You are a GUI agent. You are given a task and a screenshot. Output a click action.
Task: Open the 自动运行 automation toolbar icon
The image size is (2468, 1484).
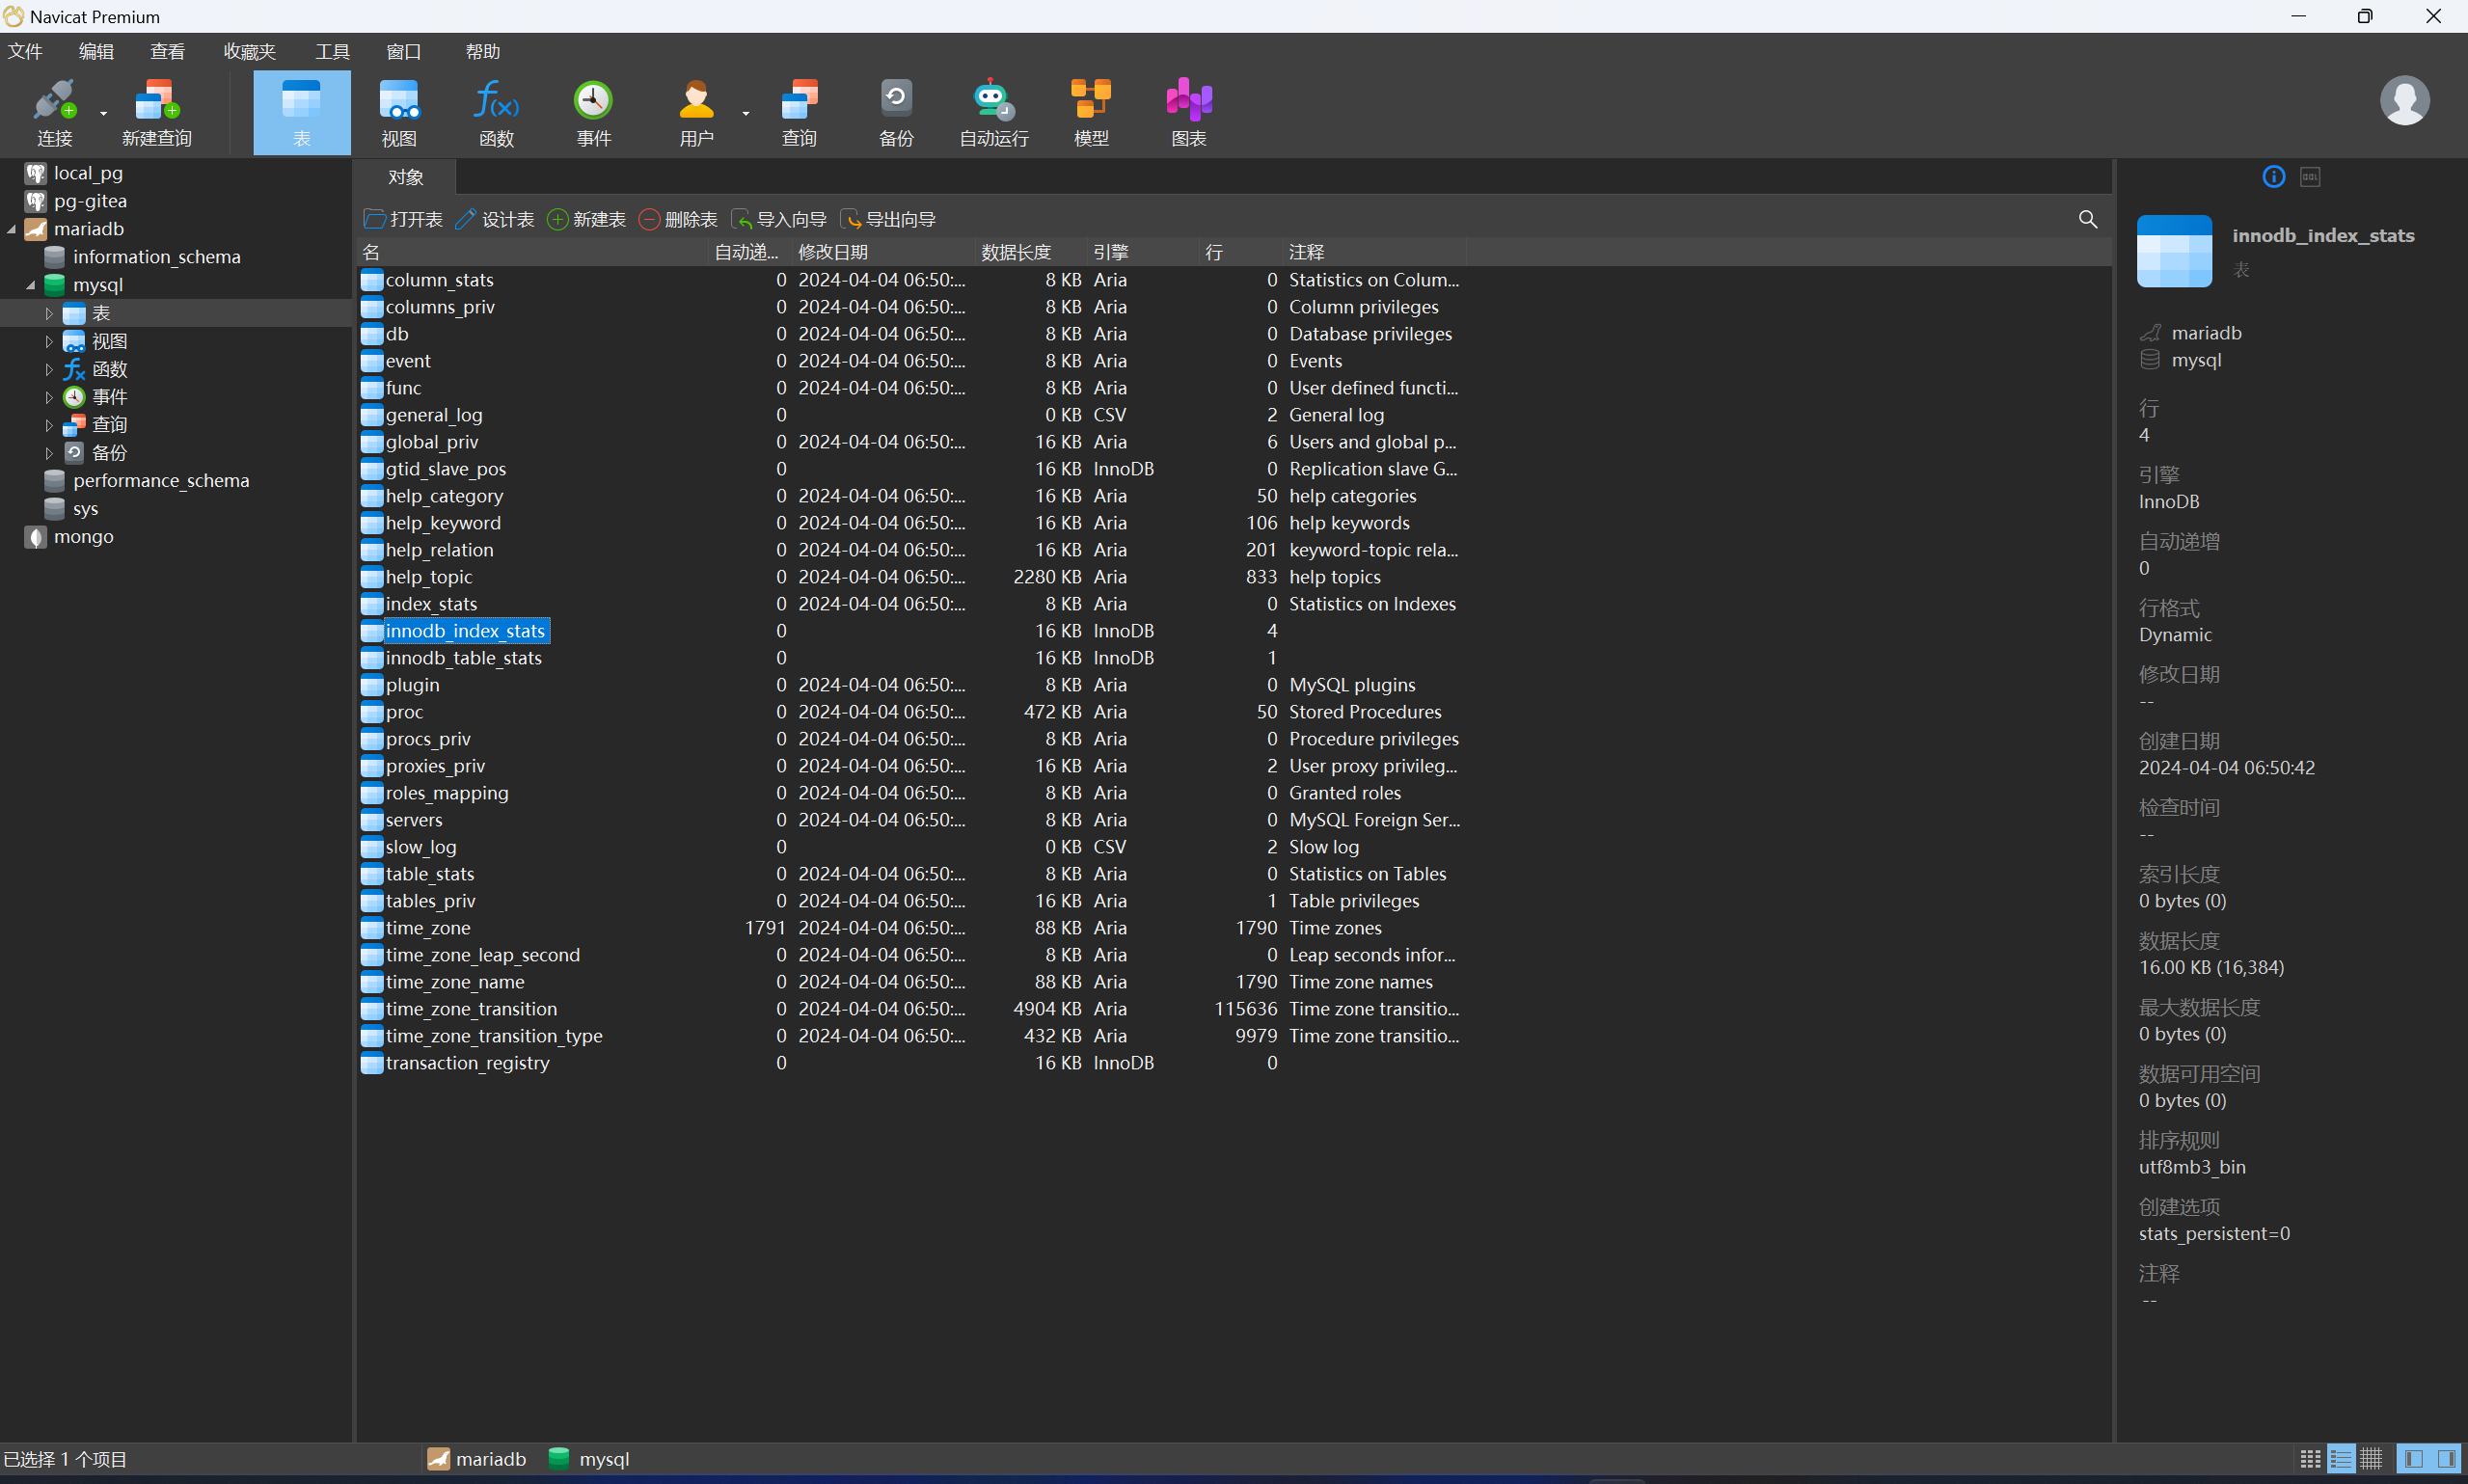click(993, 112)
